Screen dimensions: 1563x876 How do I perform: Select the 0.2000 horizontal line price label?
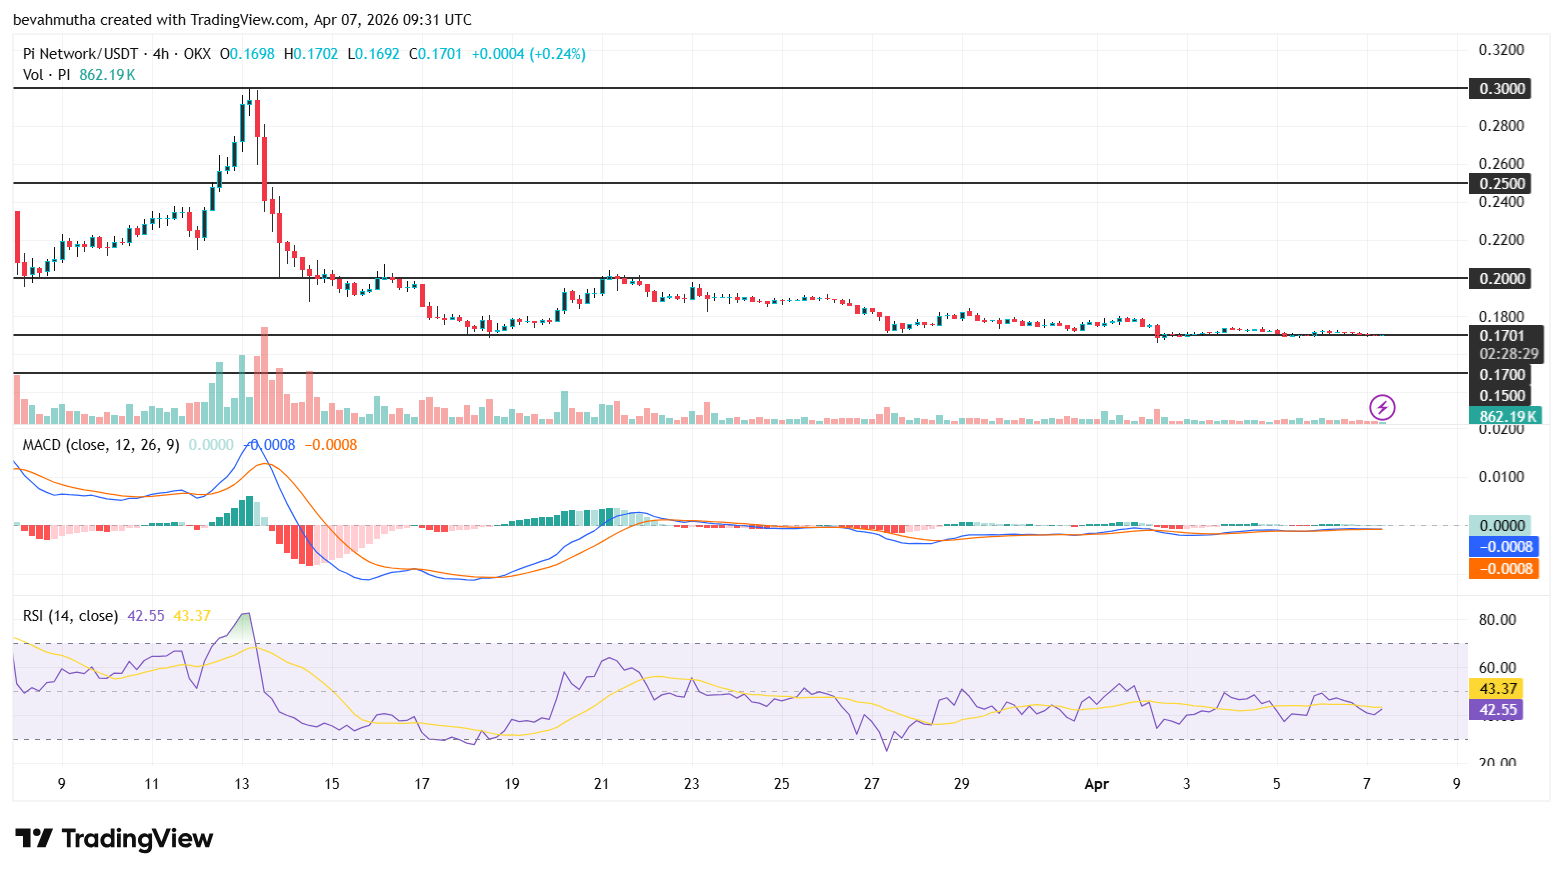(1501, 279)
